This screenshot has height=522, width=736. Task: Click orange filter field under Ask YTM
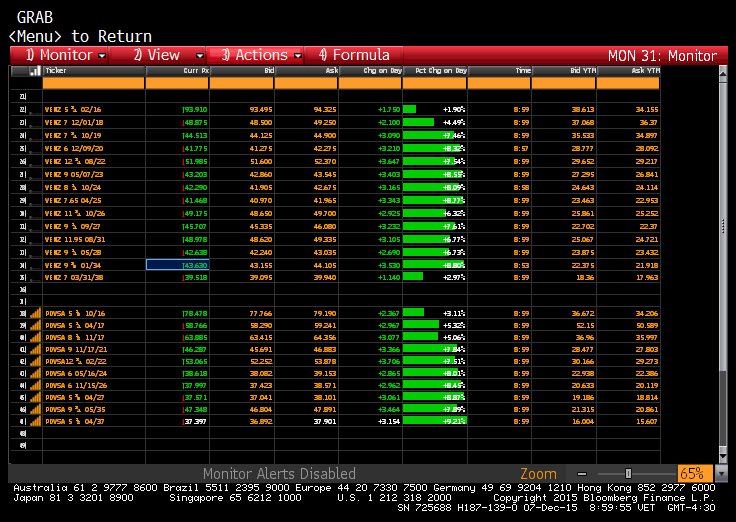pos(628,84)
